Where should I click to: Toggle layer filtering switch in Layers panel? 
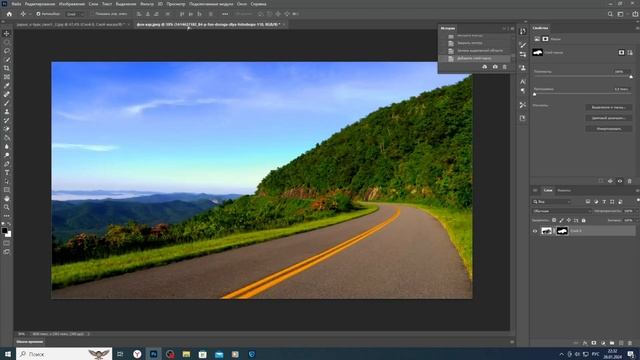click(x=638, y=200)
